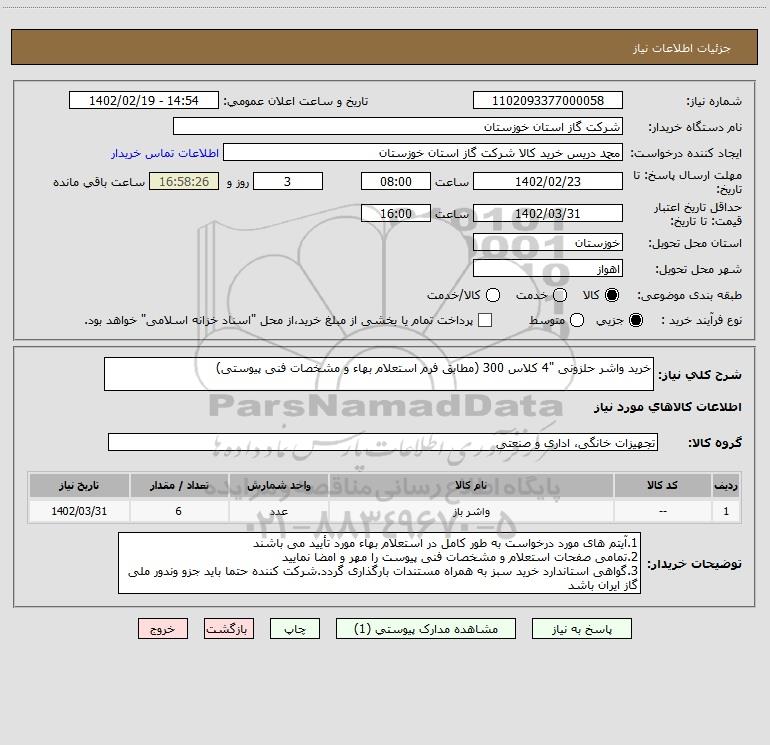770x745 pixels.
Task: Click the شماره نیاز field 1102093377000058
Action: [x=548, y=101]
